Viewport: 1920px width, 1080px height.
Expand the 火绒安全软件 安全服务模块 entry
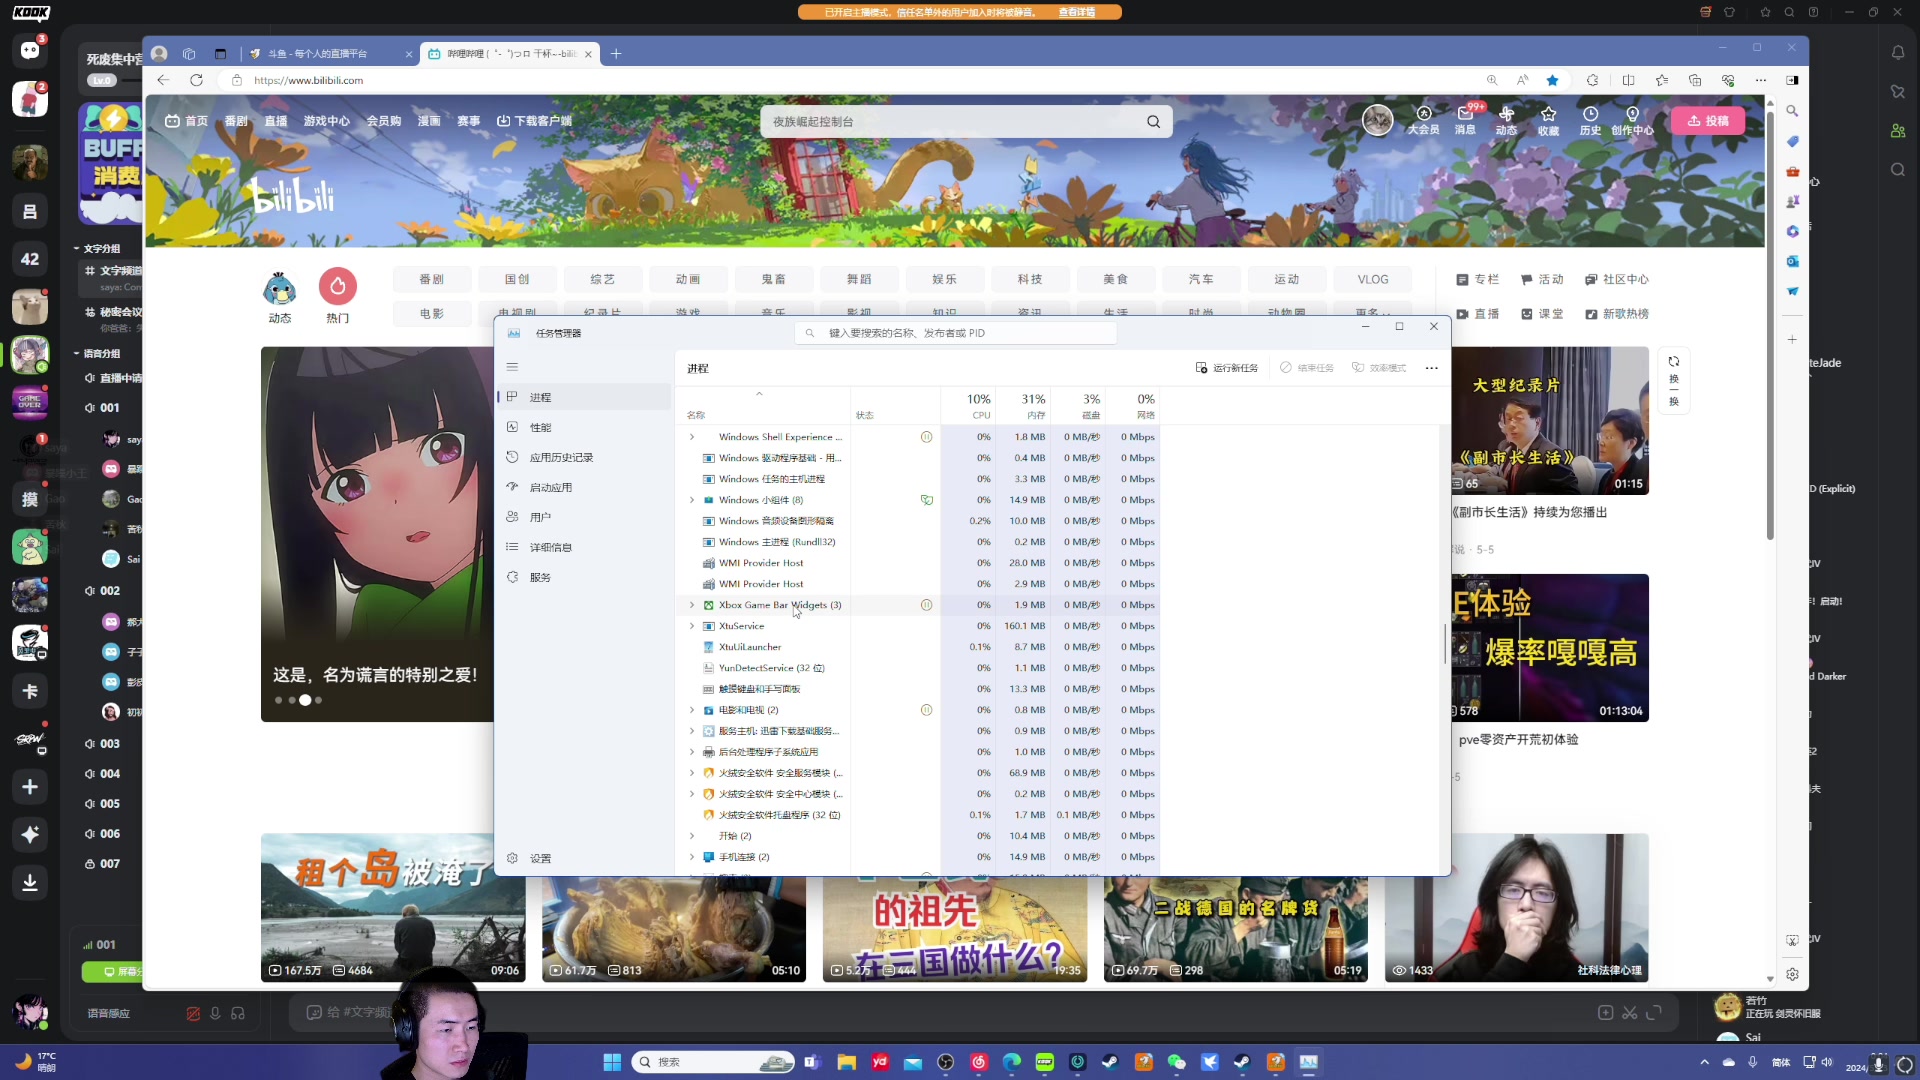coord(691,773)
